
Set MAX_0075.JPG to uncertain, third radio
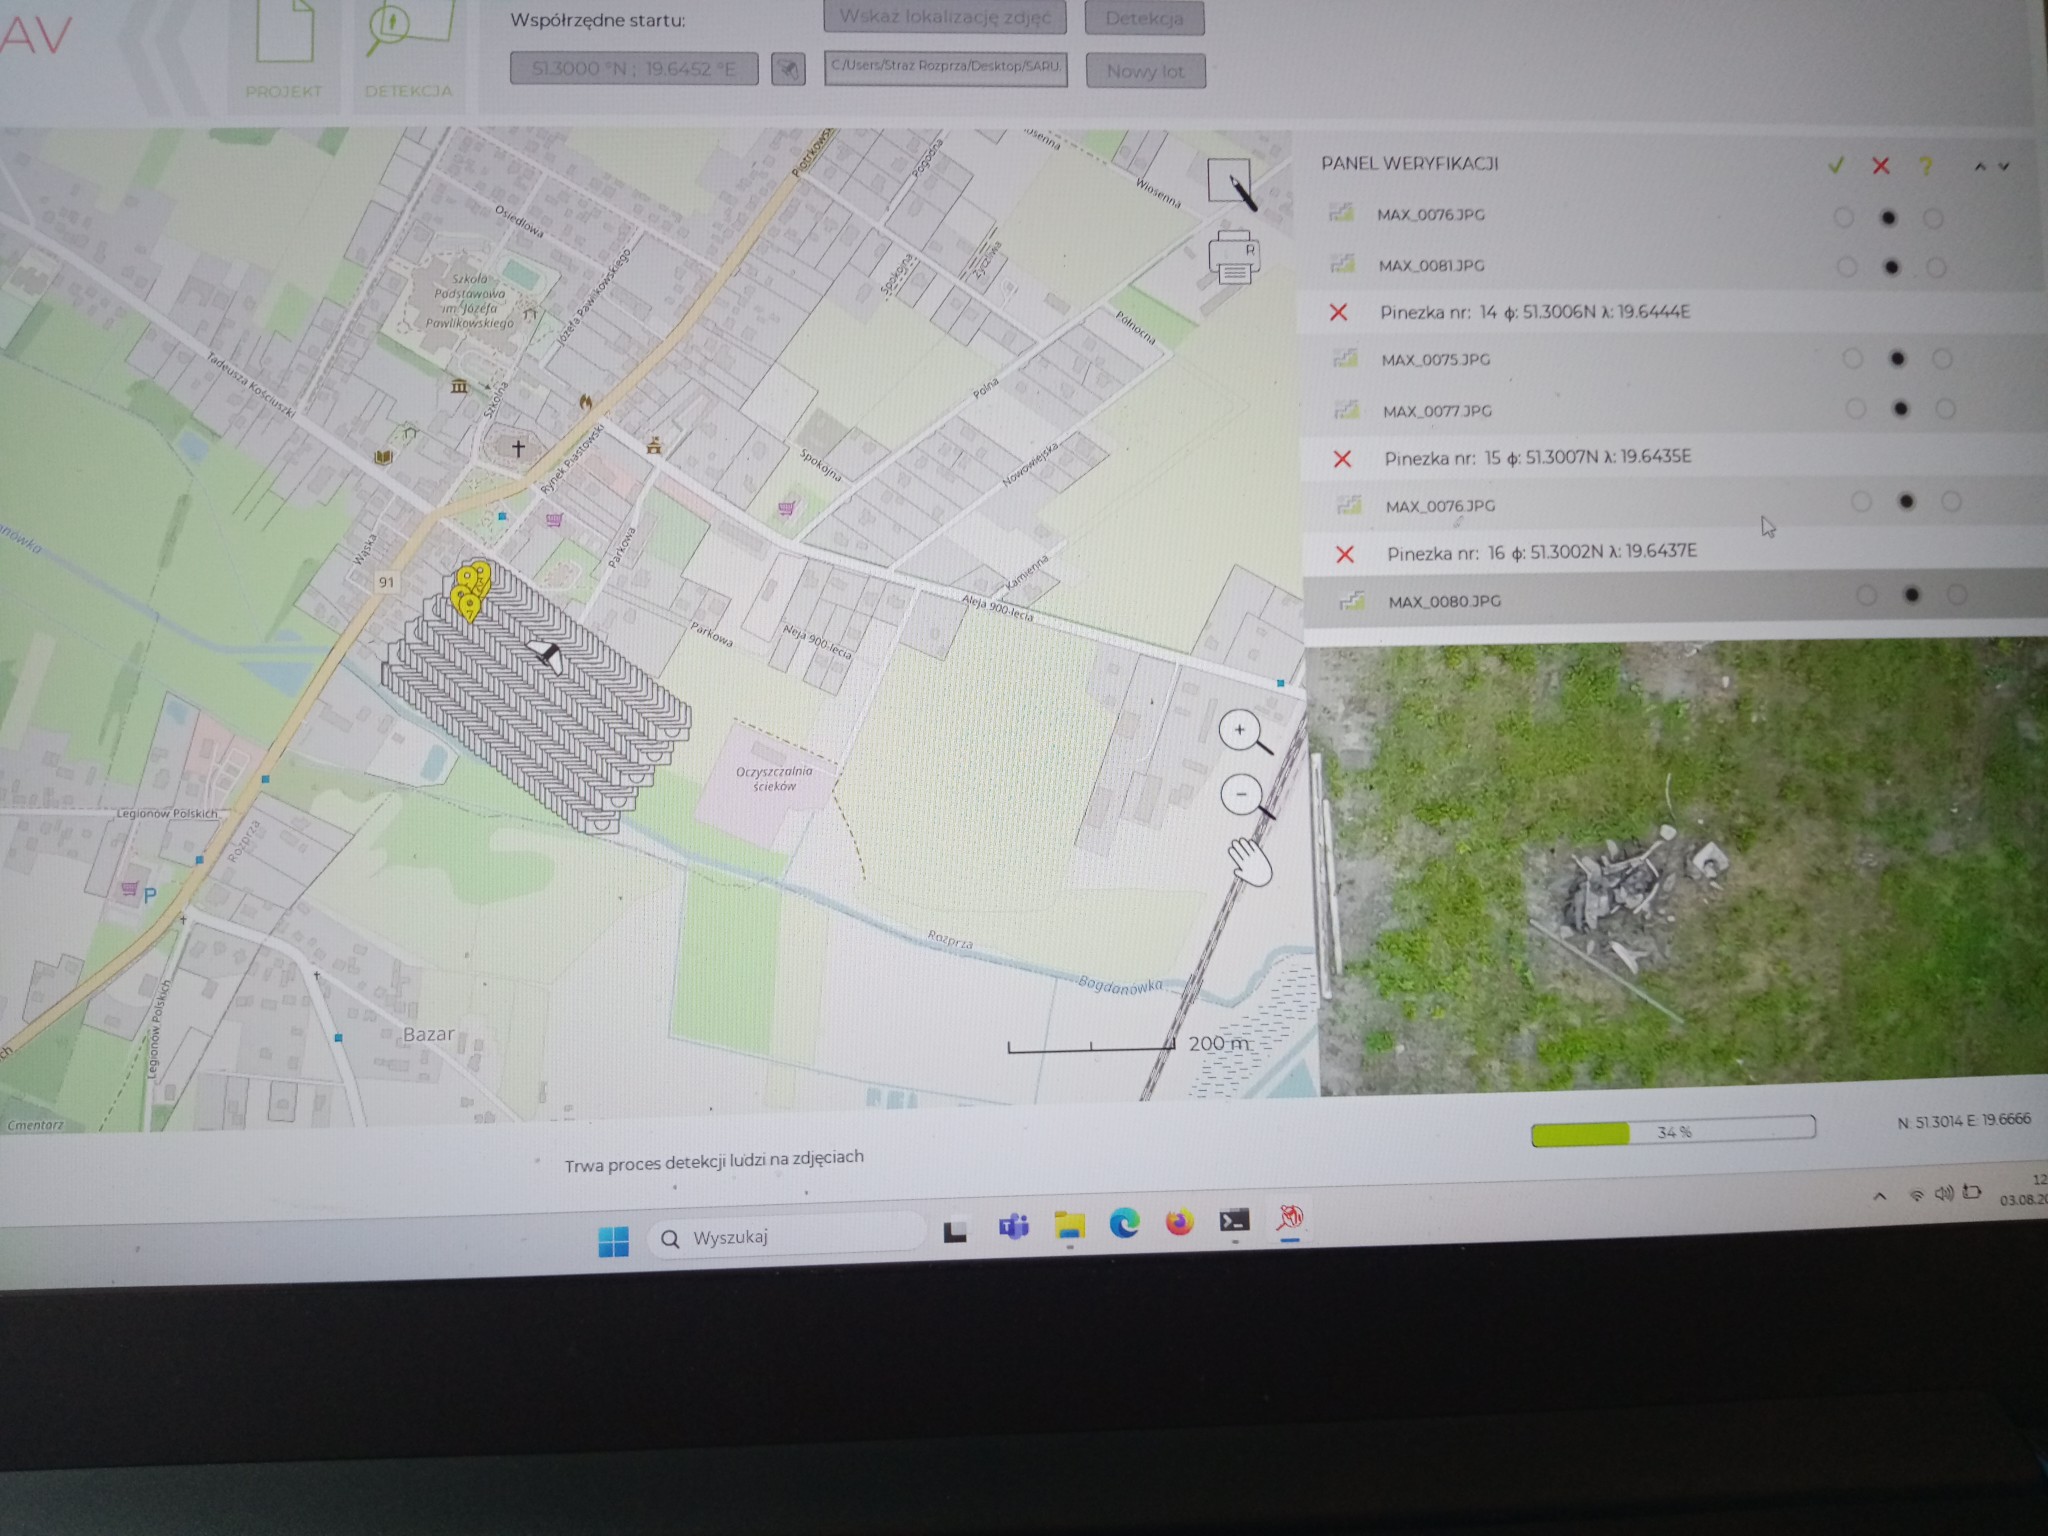(x=1942, y=359)
